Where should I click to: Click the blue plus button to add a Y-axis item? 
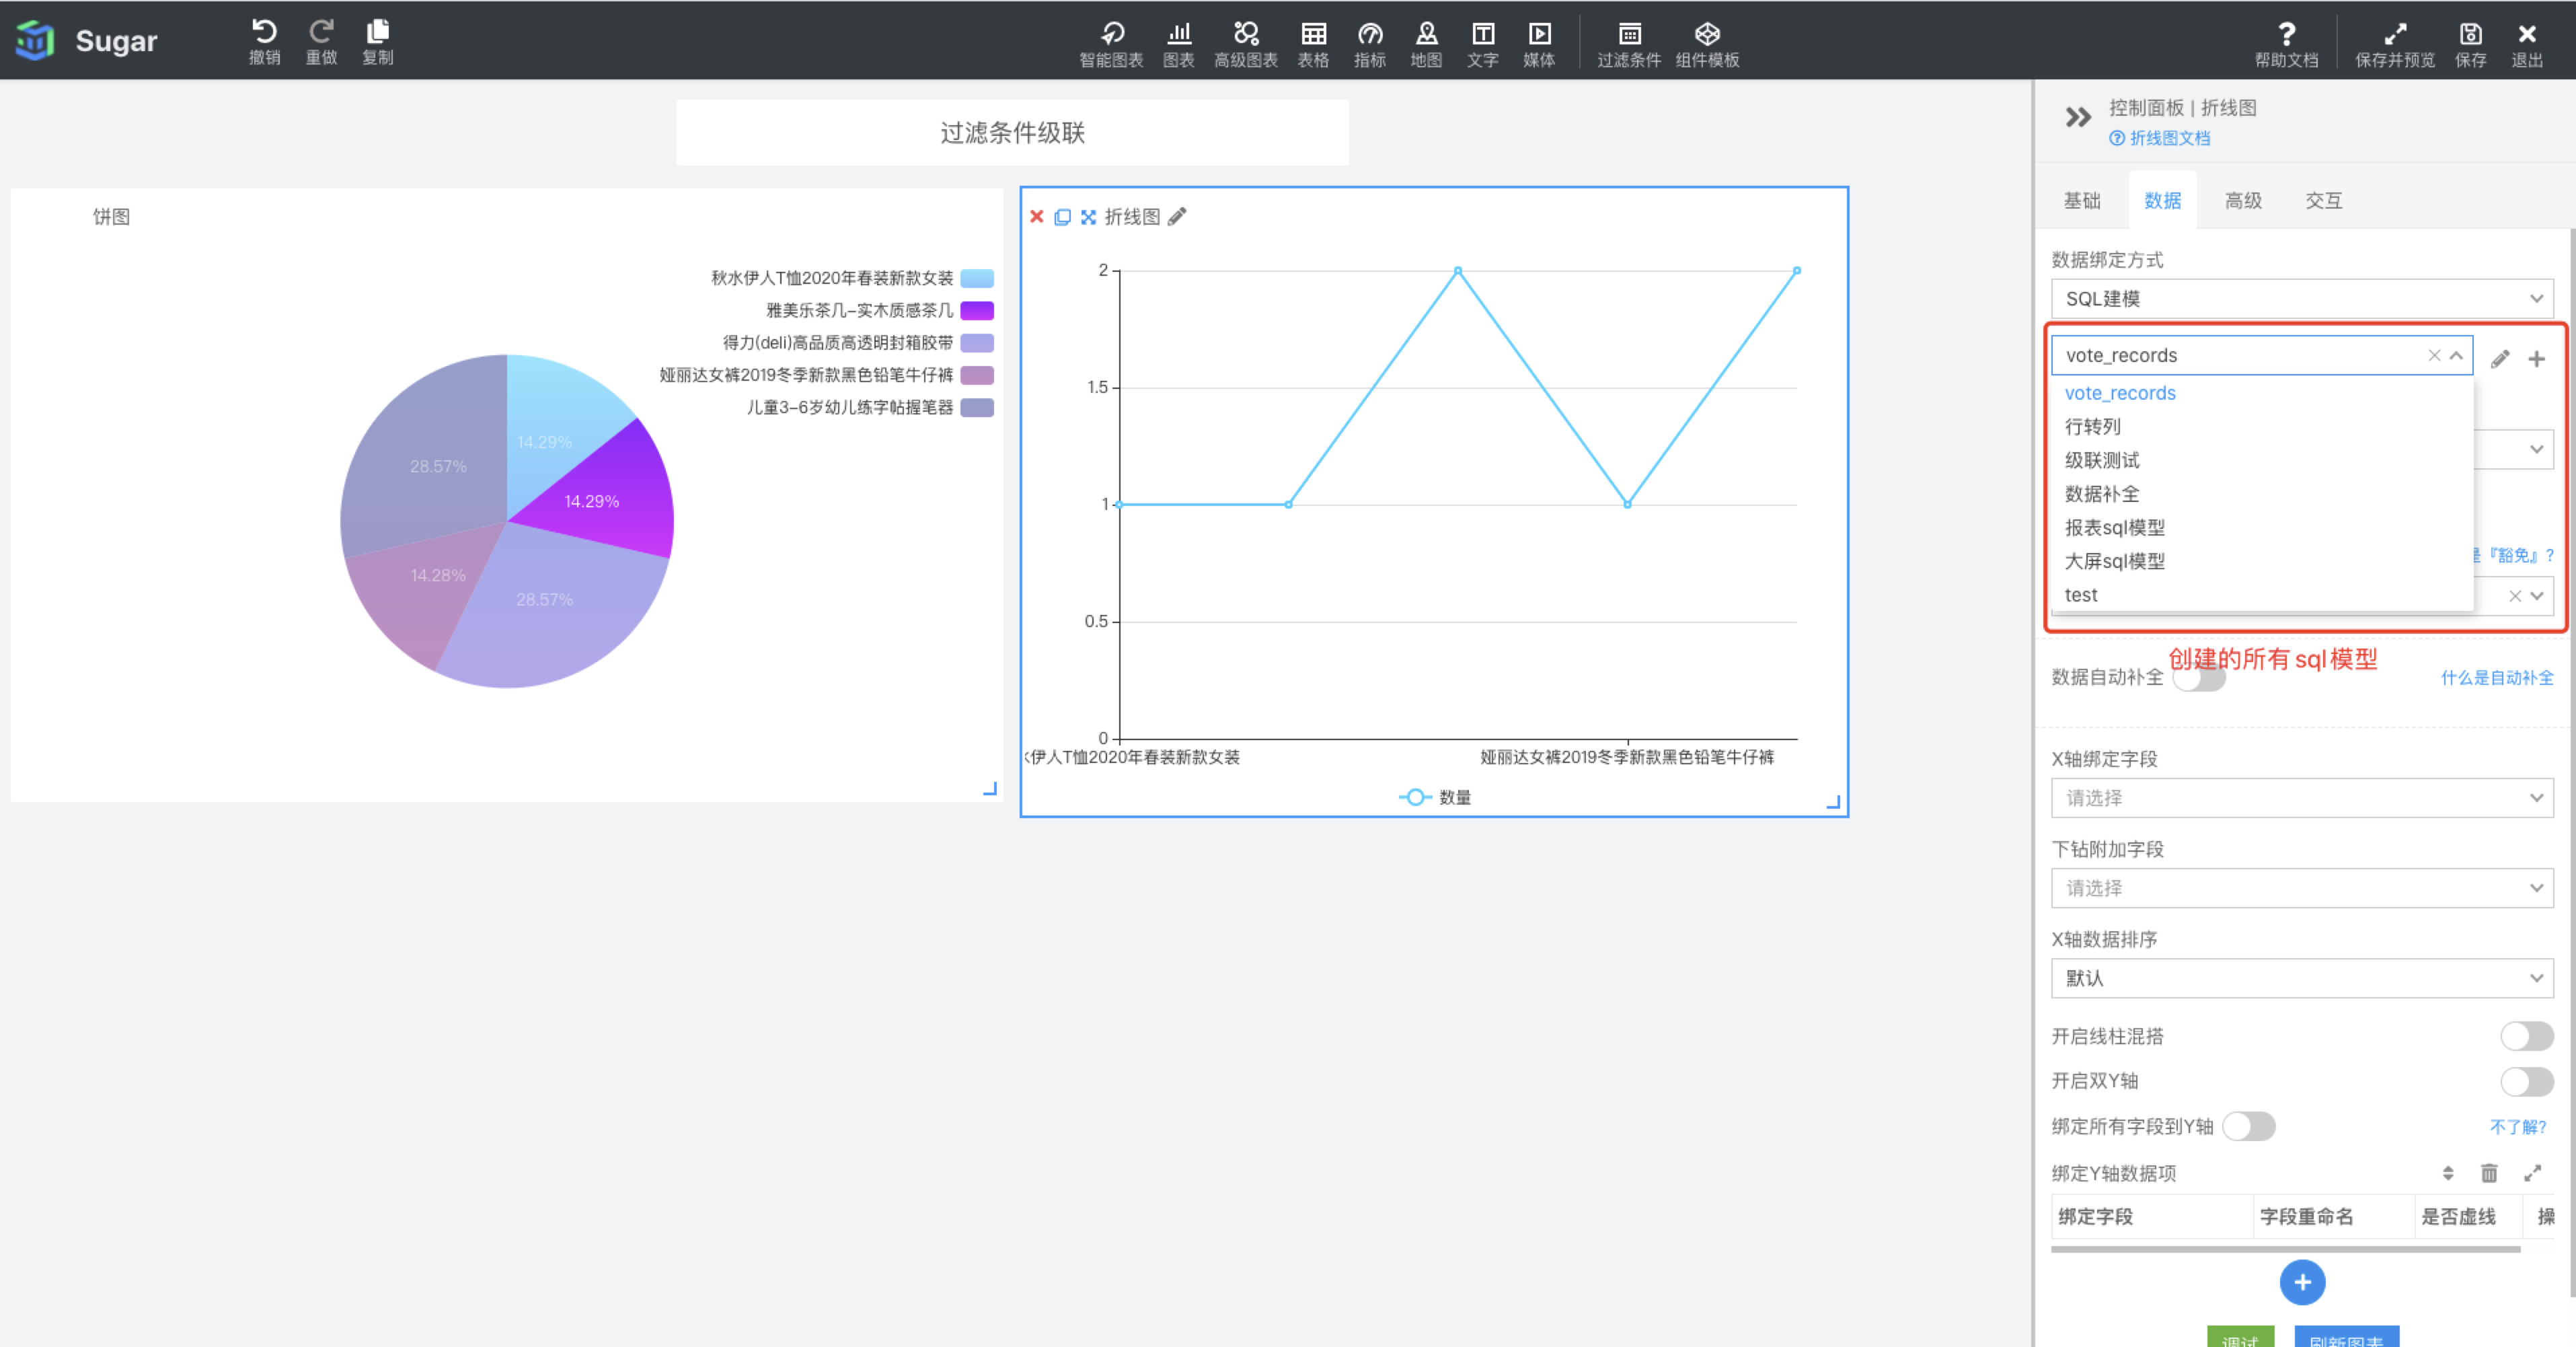(x=2302, y=1282)
